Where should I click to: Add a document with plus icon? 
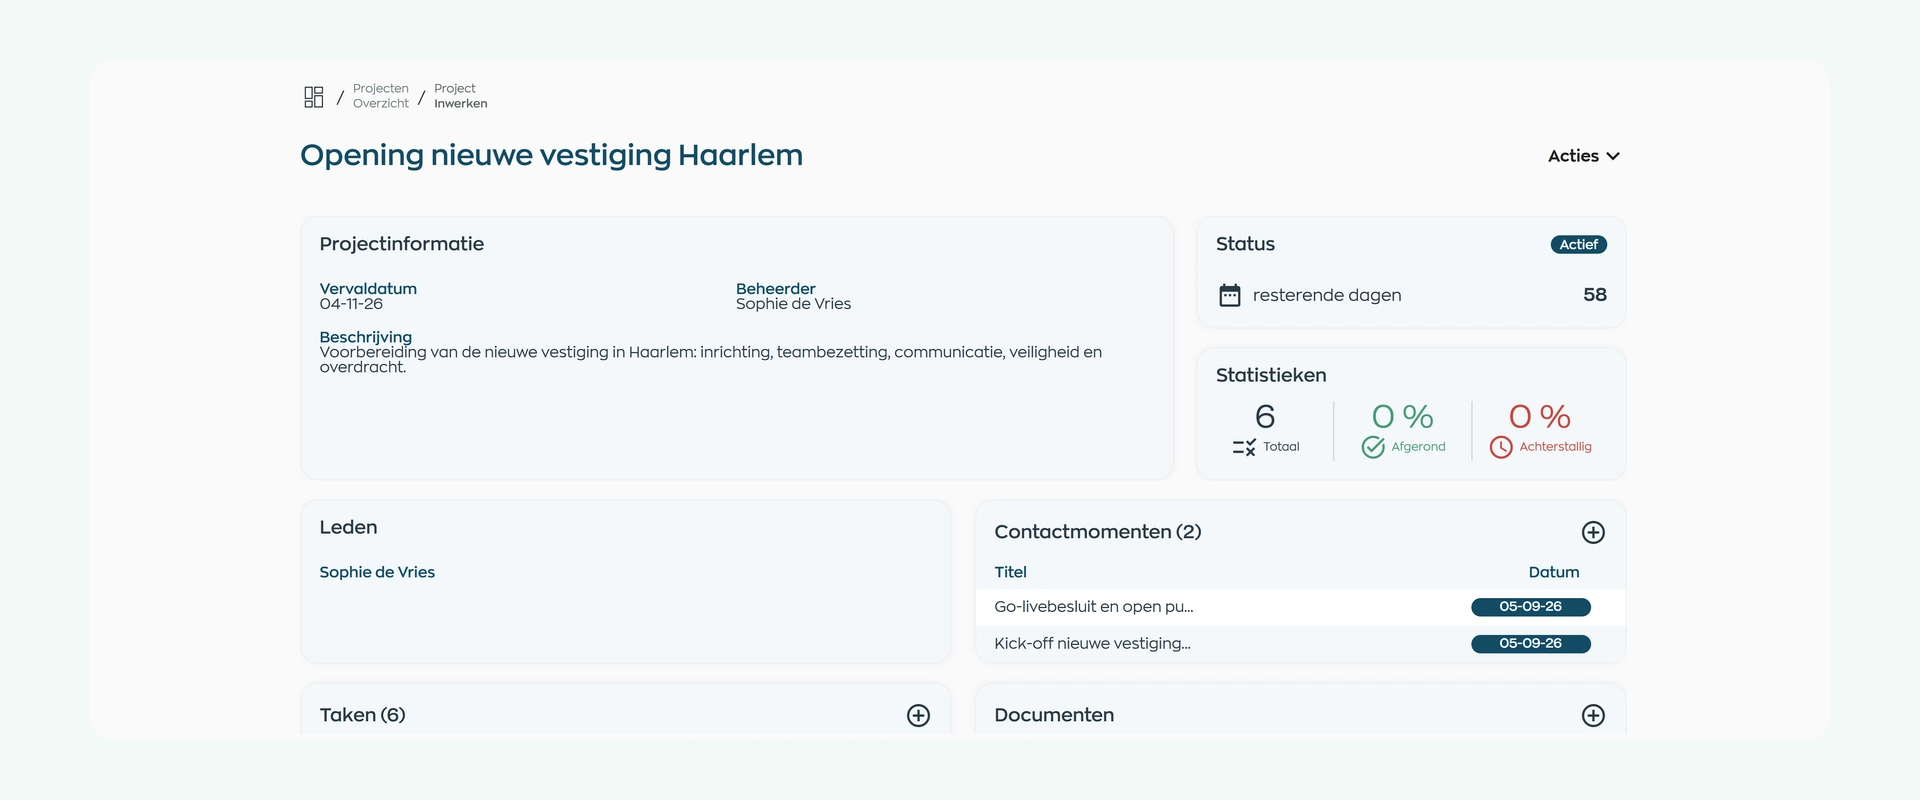1594,715
